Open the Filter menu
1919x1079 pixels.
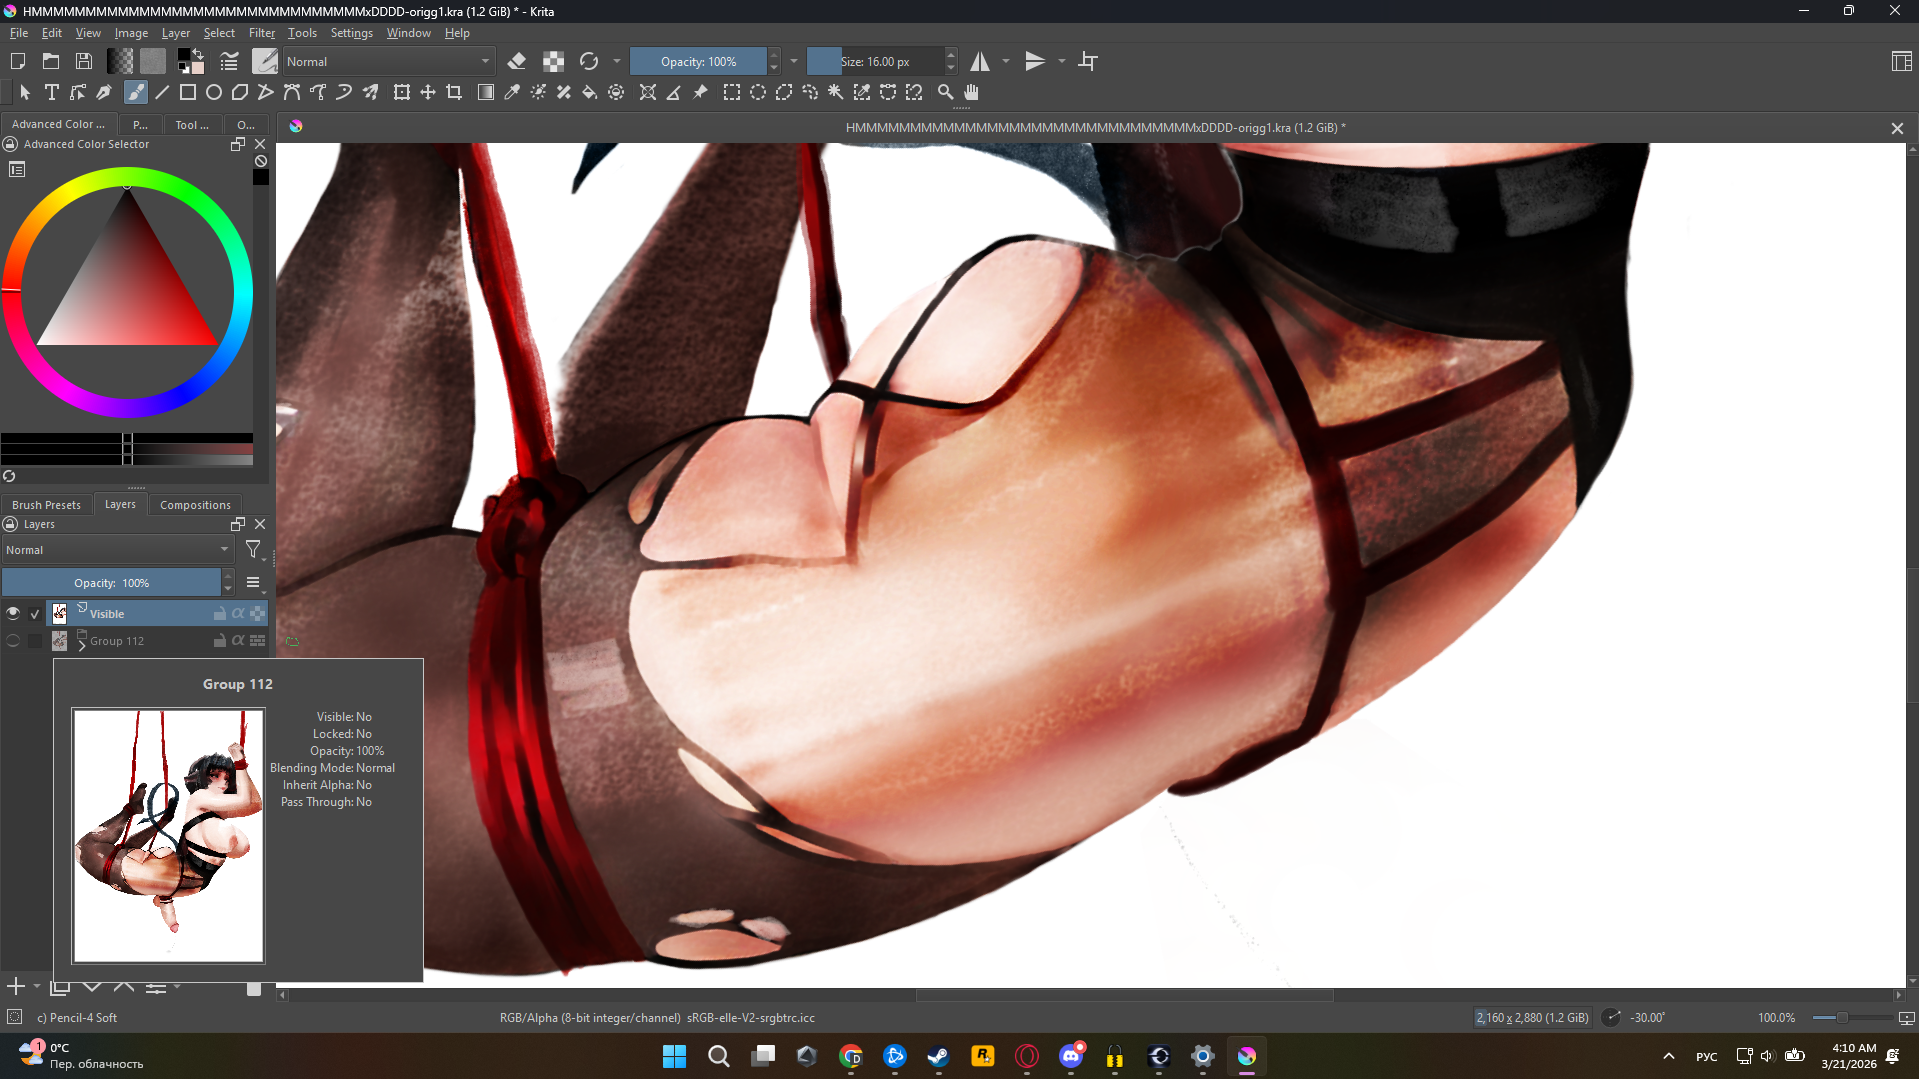pos(261,33)
